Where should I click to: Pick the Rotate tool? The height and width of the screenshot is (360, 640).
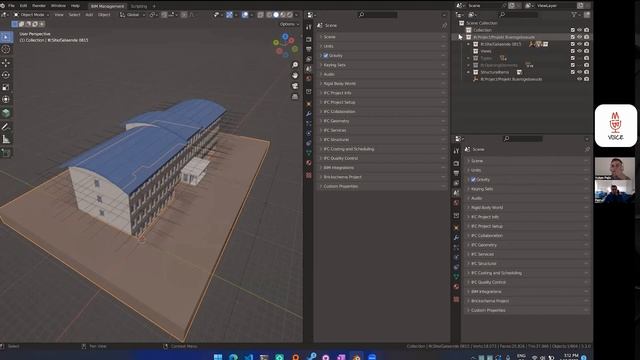pos(6,75)
